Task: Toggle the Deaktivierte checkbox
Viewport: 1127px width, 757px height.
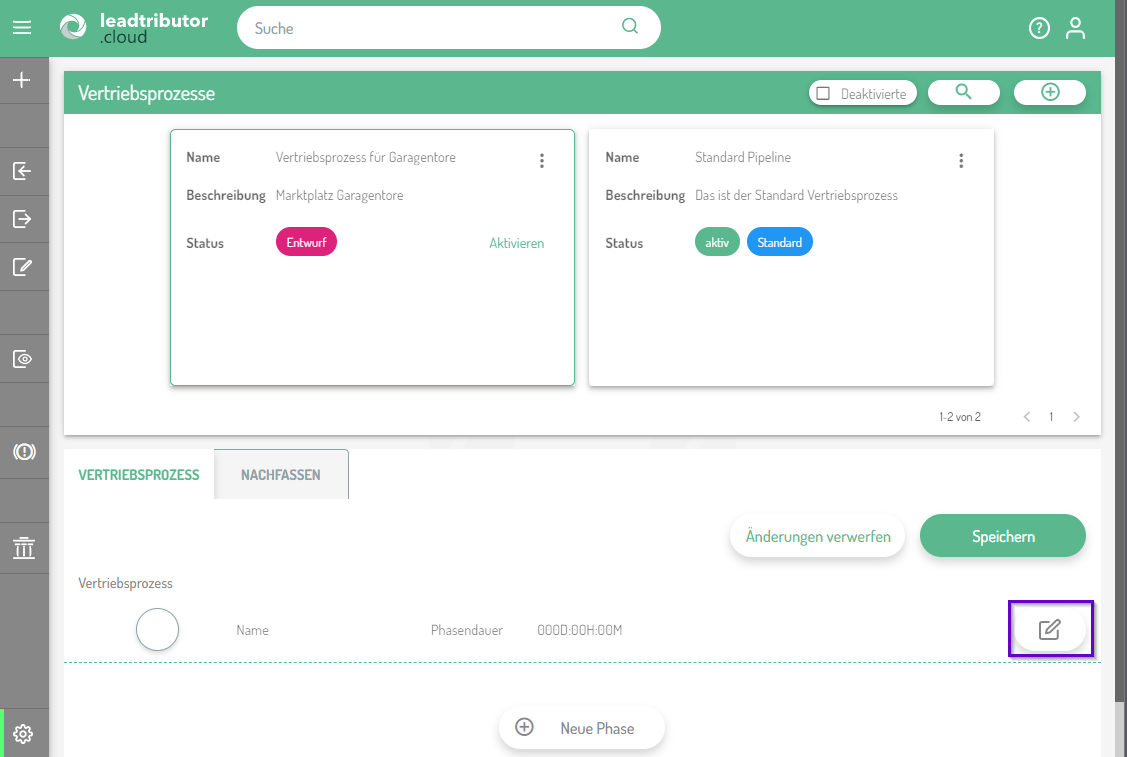Action: click(824, 93)
